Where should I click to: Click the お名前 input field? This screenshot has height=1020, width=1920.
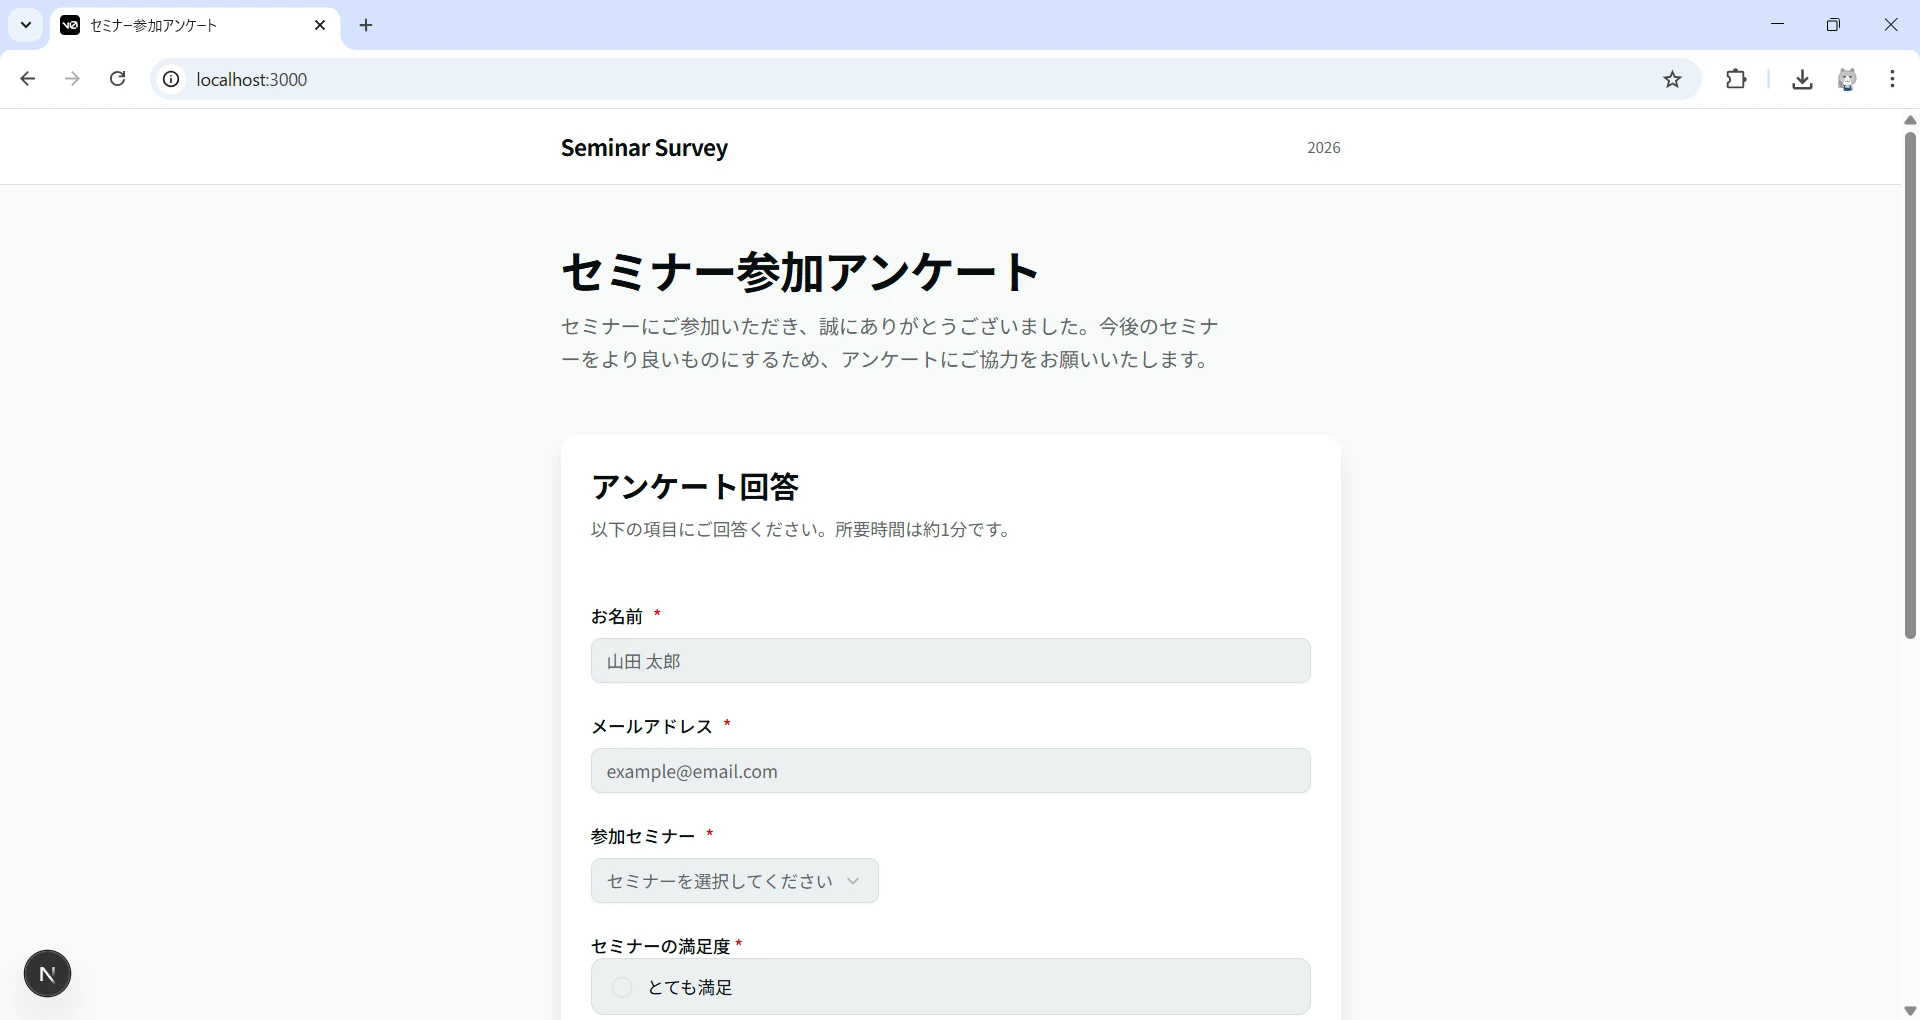point(950,661)
